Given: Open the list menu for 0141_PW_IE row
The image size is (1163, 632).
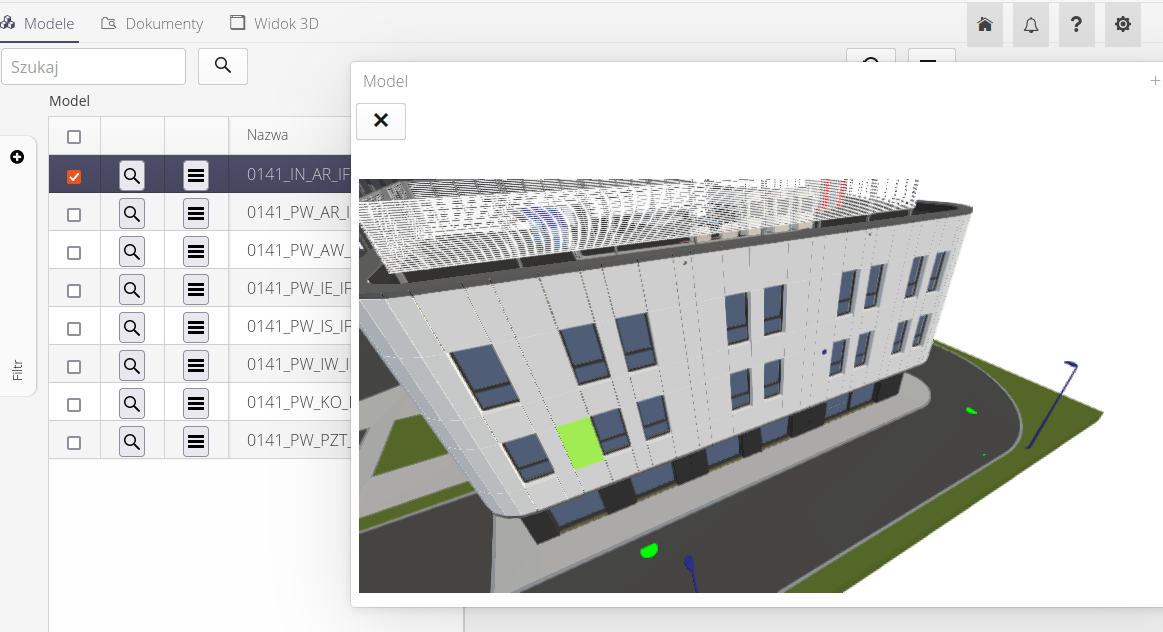Looking at the screenshot, I should (x=196, y=290).
